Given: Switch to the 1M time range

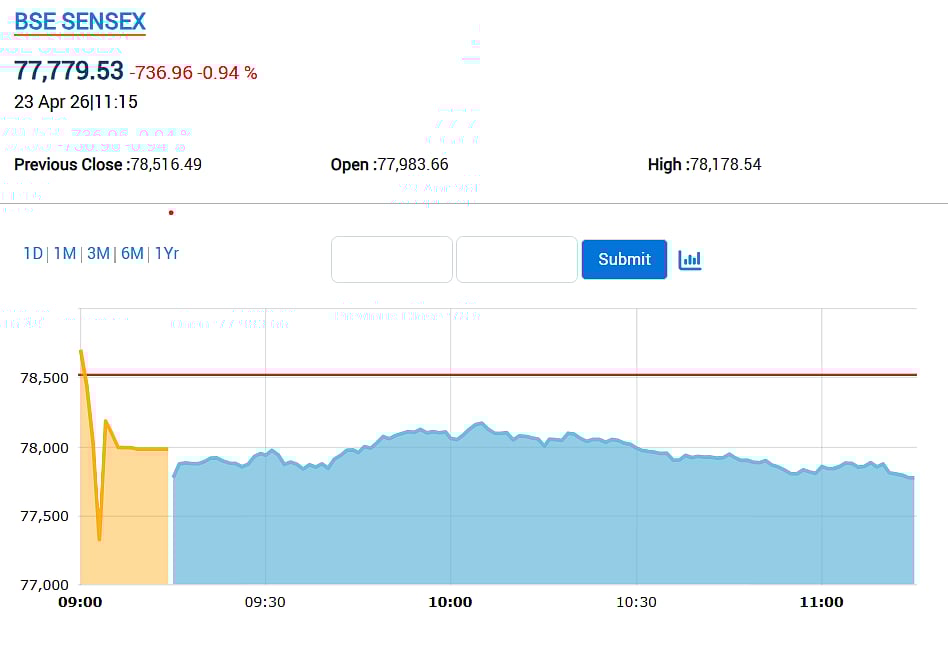Looking at the screenshot, I should click(x=65, y=254).
